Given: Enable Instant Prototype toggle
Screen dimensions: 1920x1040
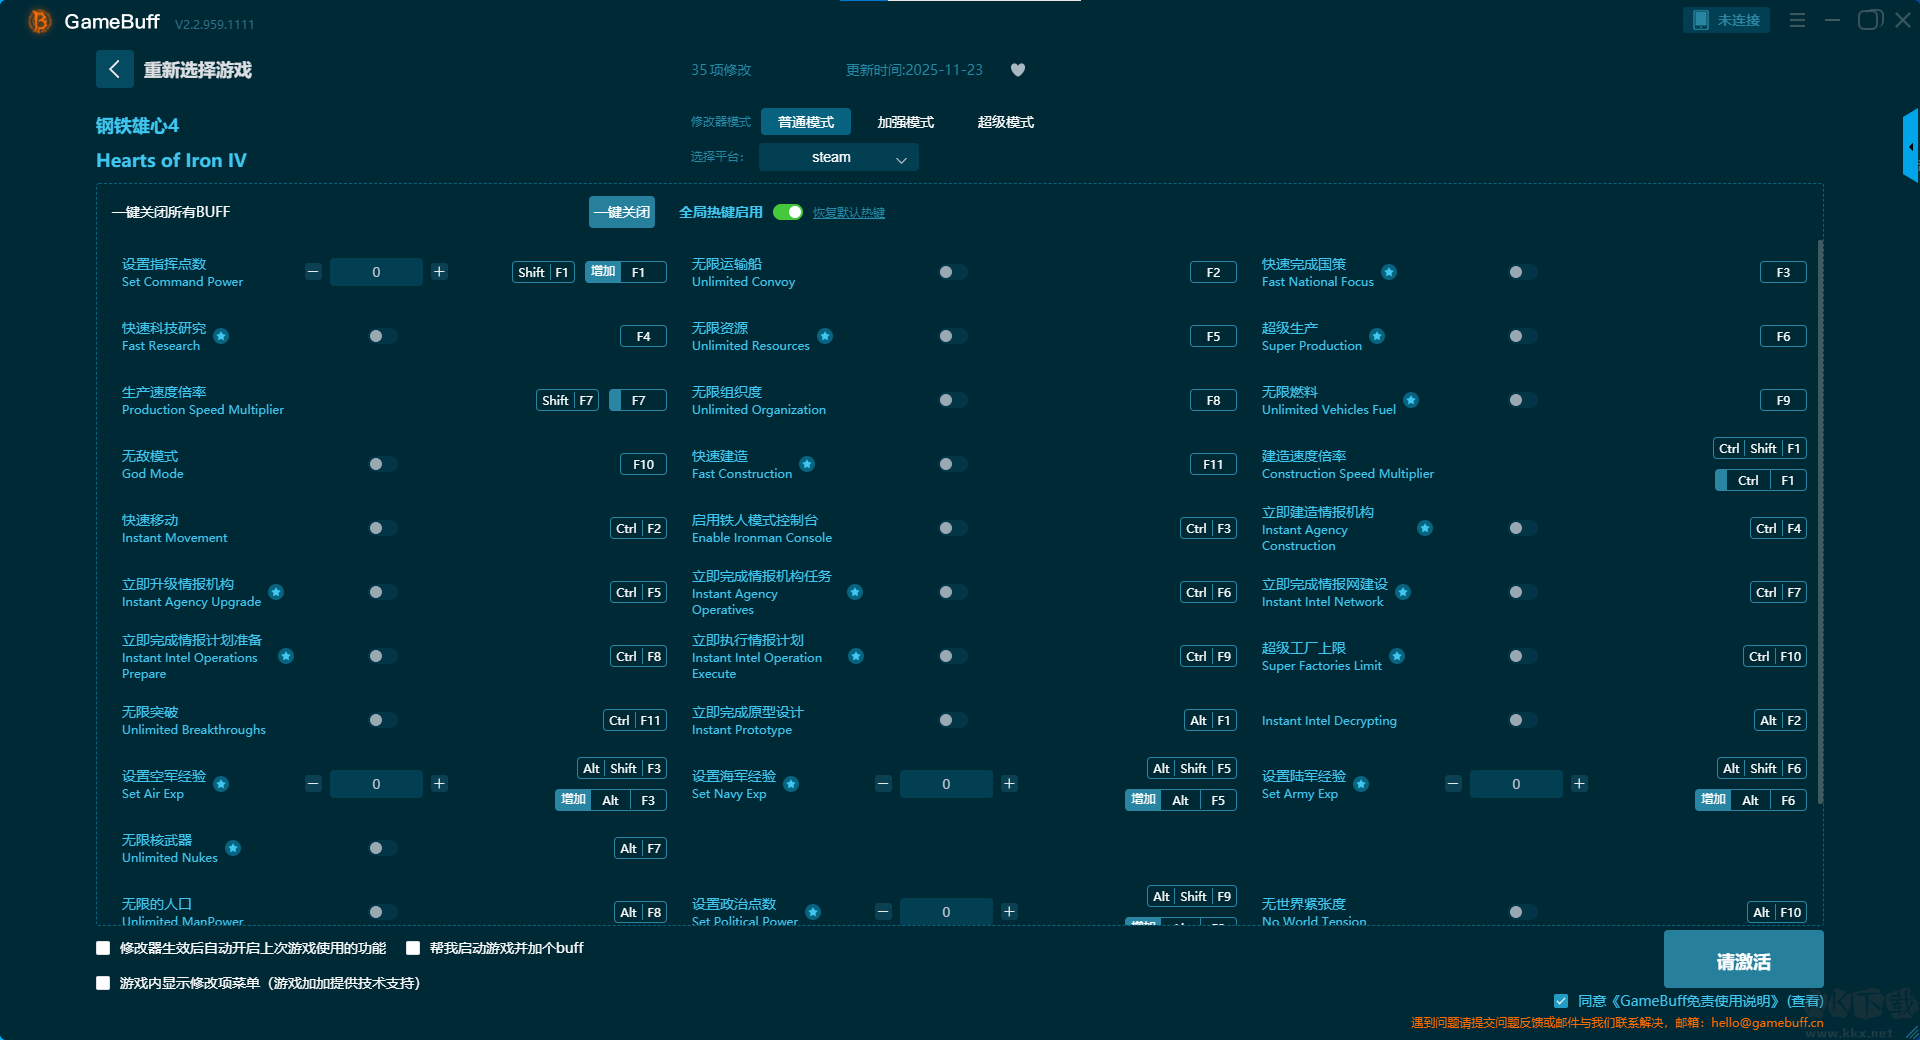Looking at the screenshot, I should 952,720.
